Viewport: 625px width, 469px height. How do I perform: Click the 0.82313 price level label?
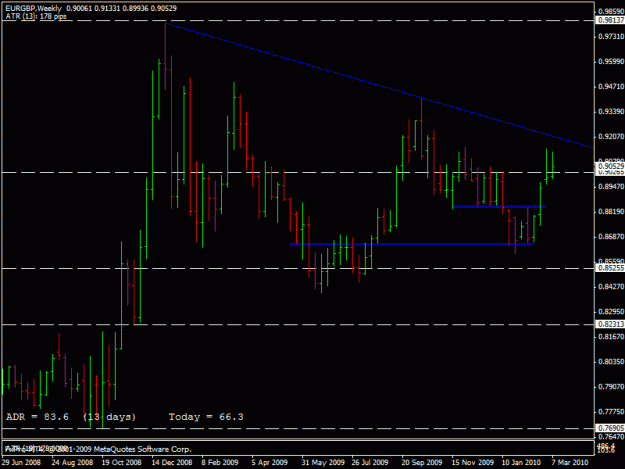pyautogui.click(x=611, y=324)
